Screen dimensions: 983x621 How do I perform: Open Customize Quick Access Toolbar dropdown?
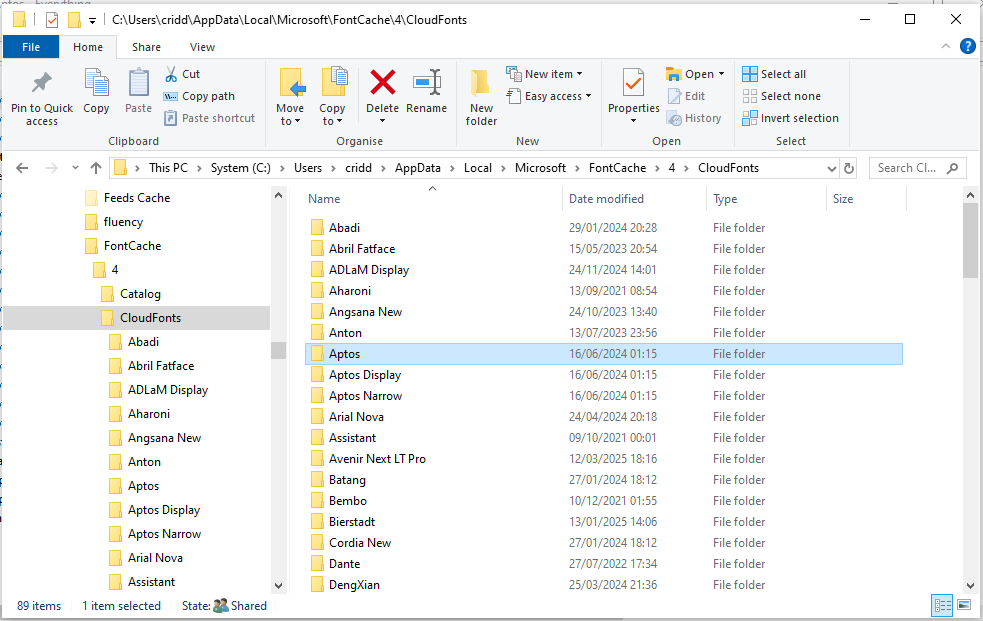92,21
